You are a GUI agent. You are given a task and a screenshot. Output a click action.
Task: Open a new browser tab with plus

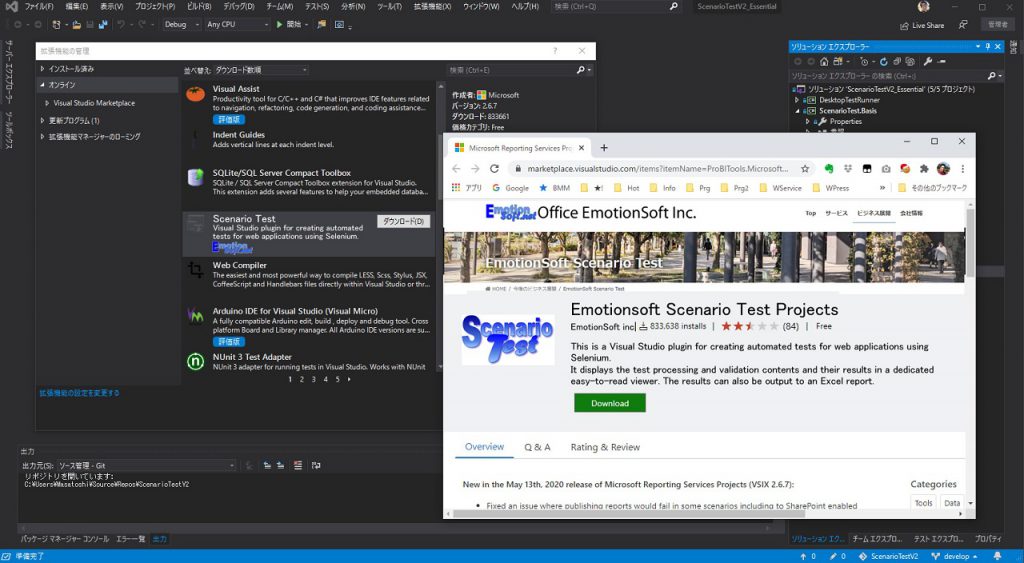point(604,148)
